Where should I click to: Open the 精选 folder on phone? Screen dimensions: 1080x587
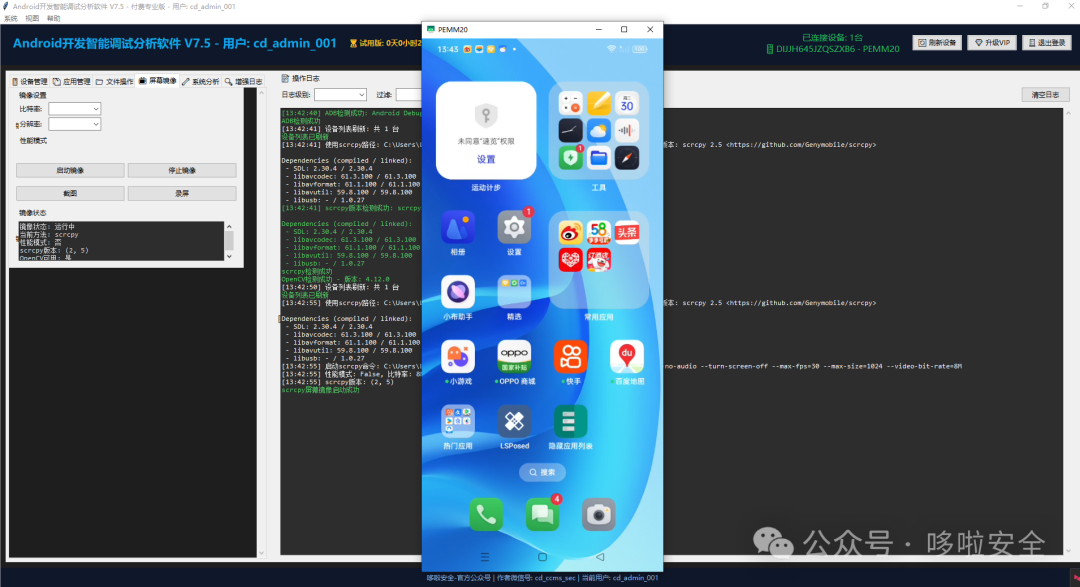[x=514, y=292]
